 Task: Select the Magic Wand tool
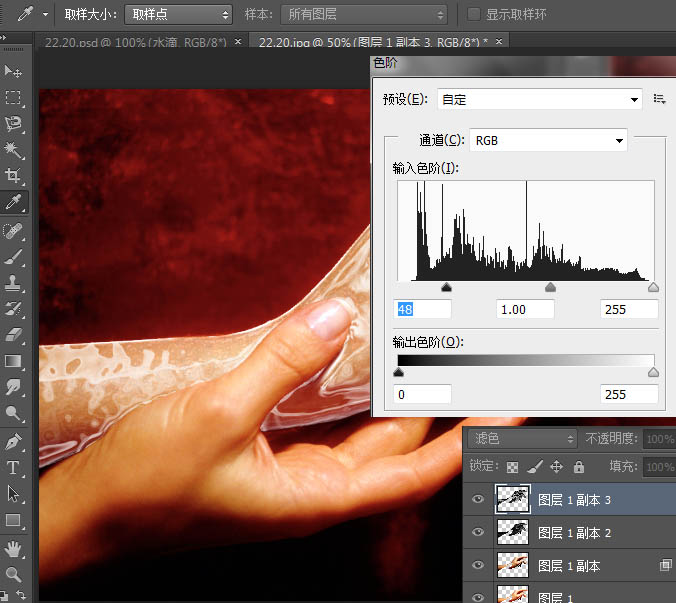click(x=13, y=150)
